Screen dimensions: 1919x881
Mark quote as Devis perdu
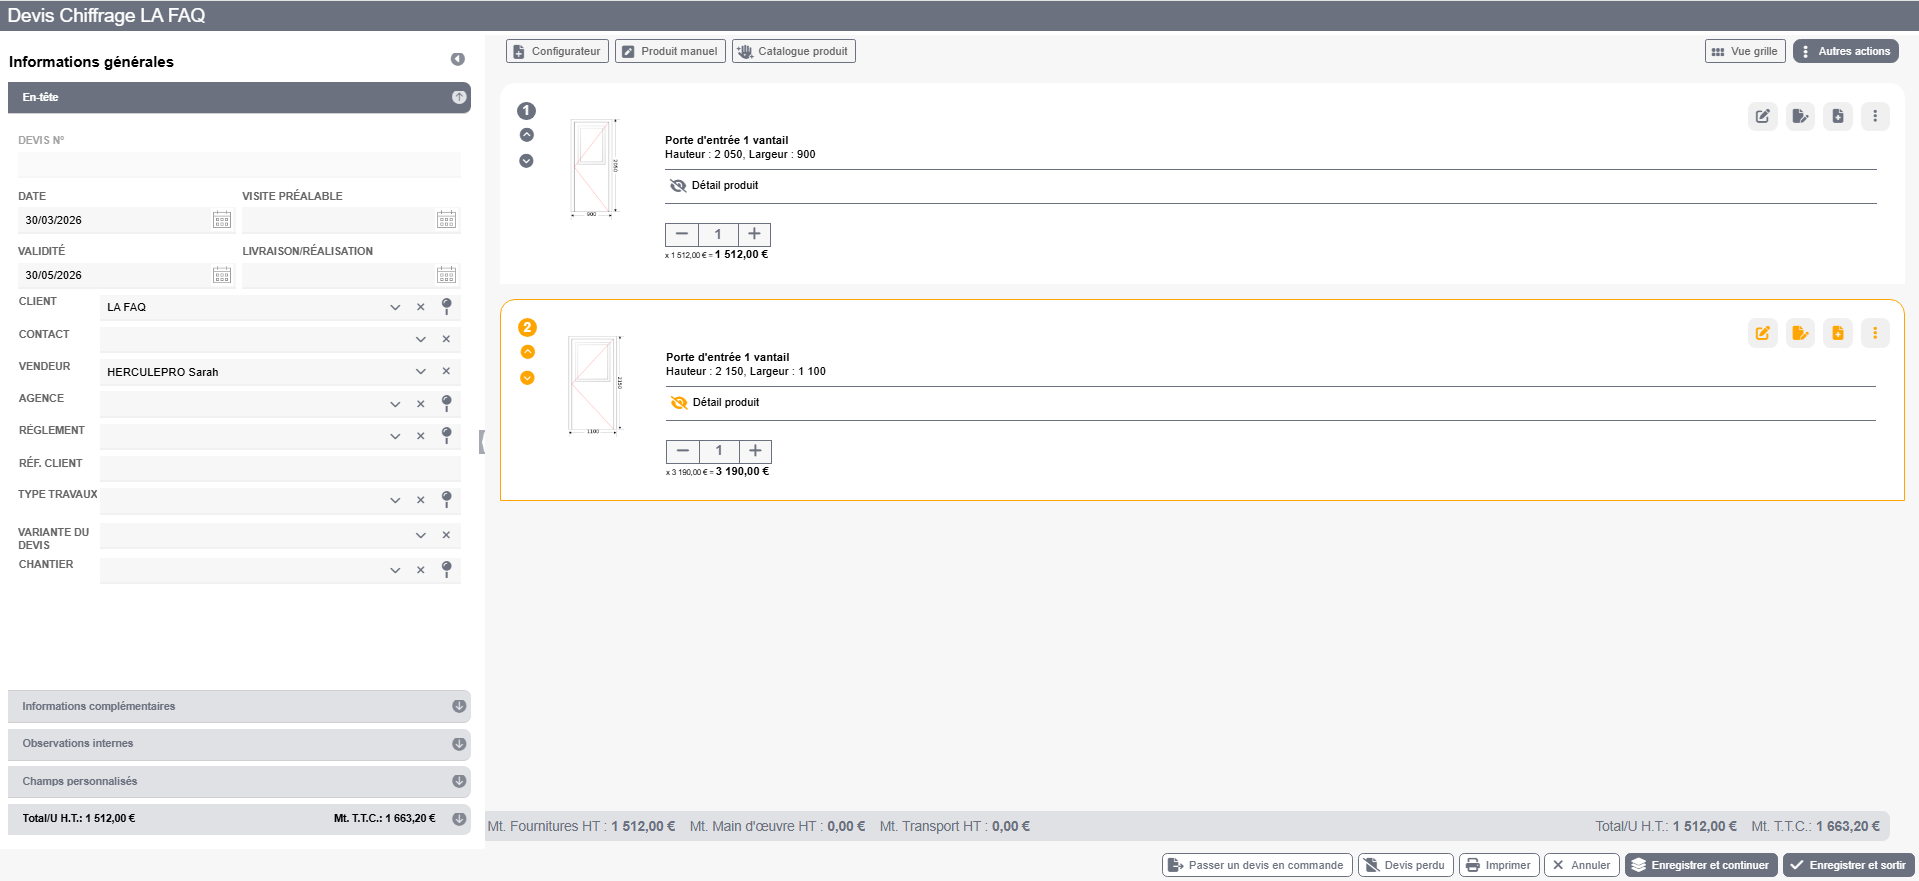click(x=1406, y=865)
